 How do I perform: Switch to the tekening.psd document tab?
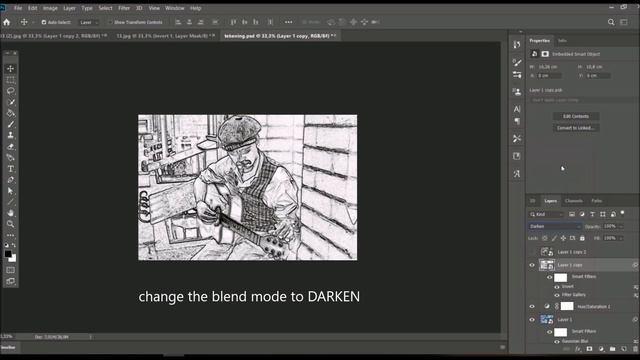point(280,36)
